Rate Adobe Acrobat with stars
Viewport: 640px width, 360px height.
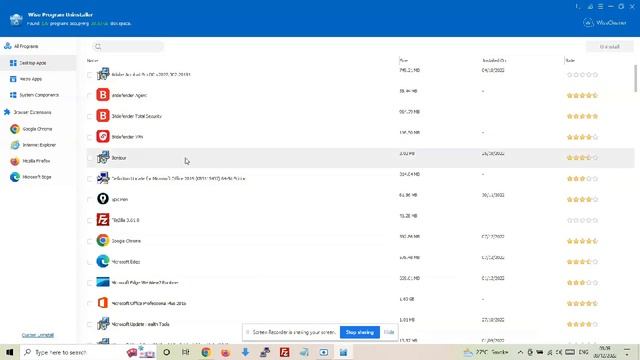[x=582, y=75]
